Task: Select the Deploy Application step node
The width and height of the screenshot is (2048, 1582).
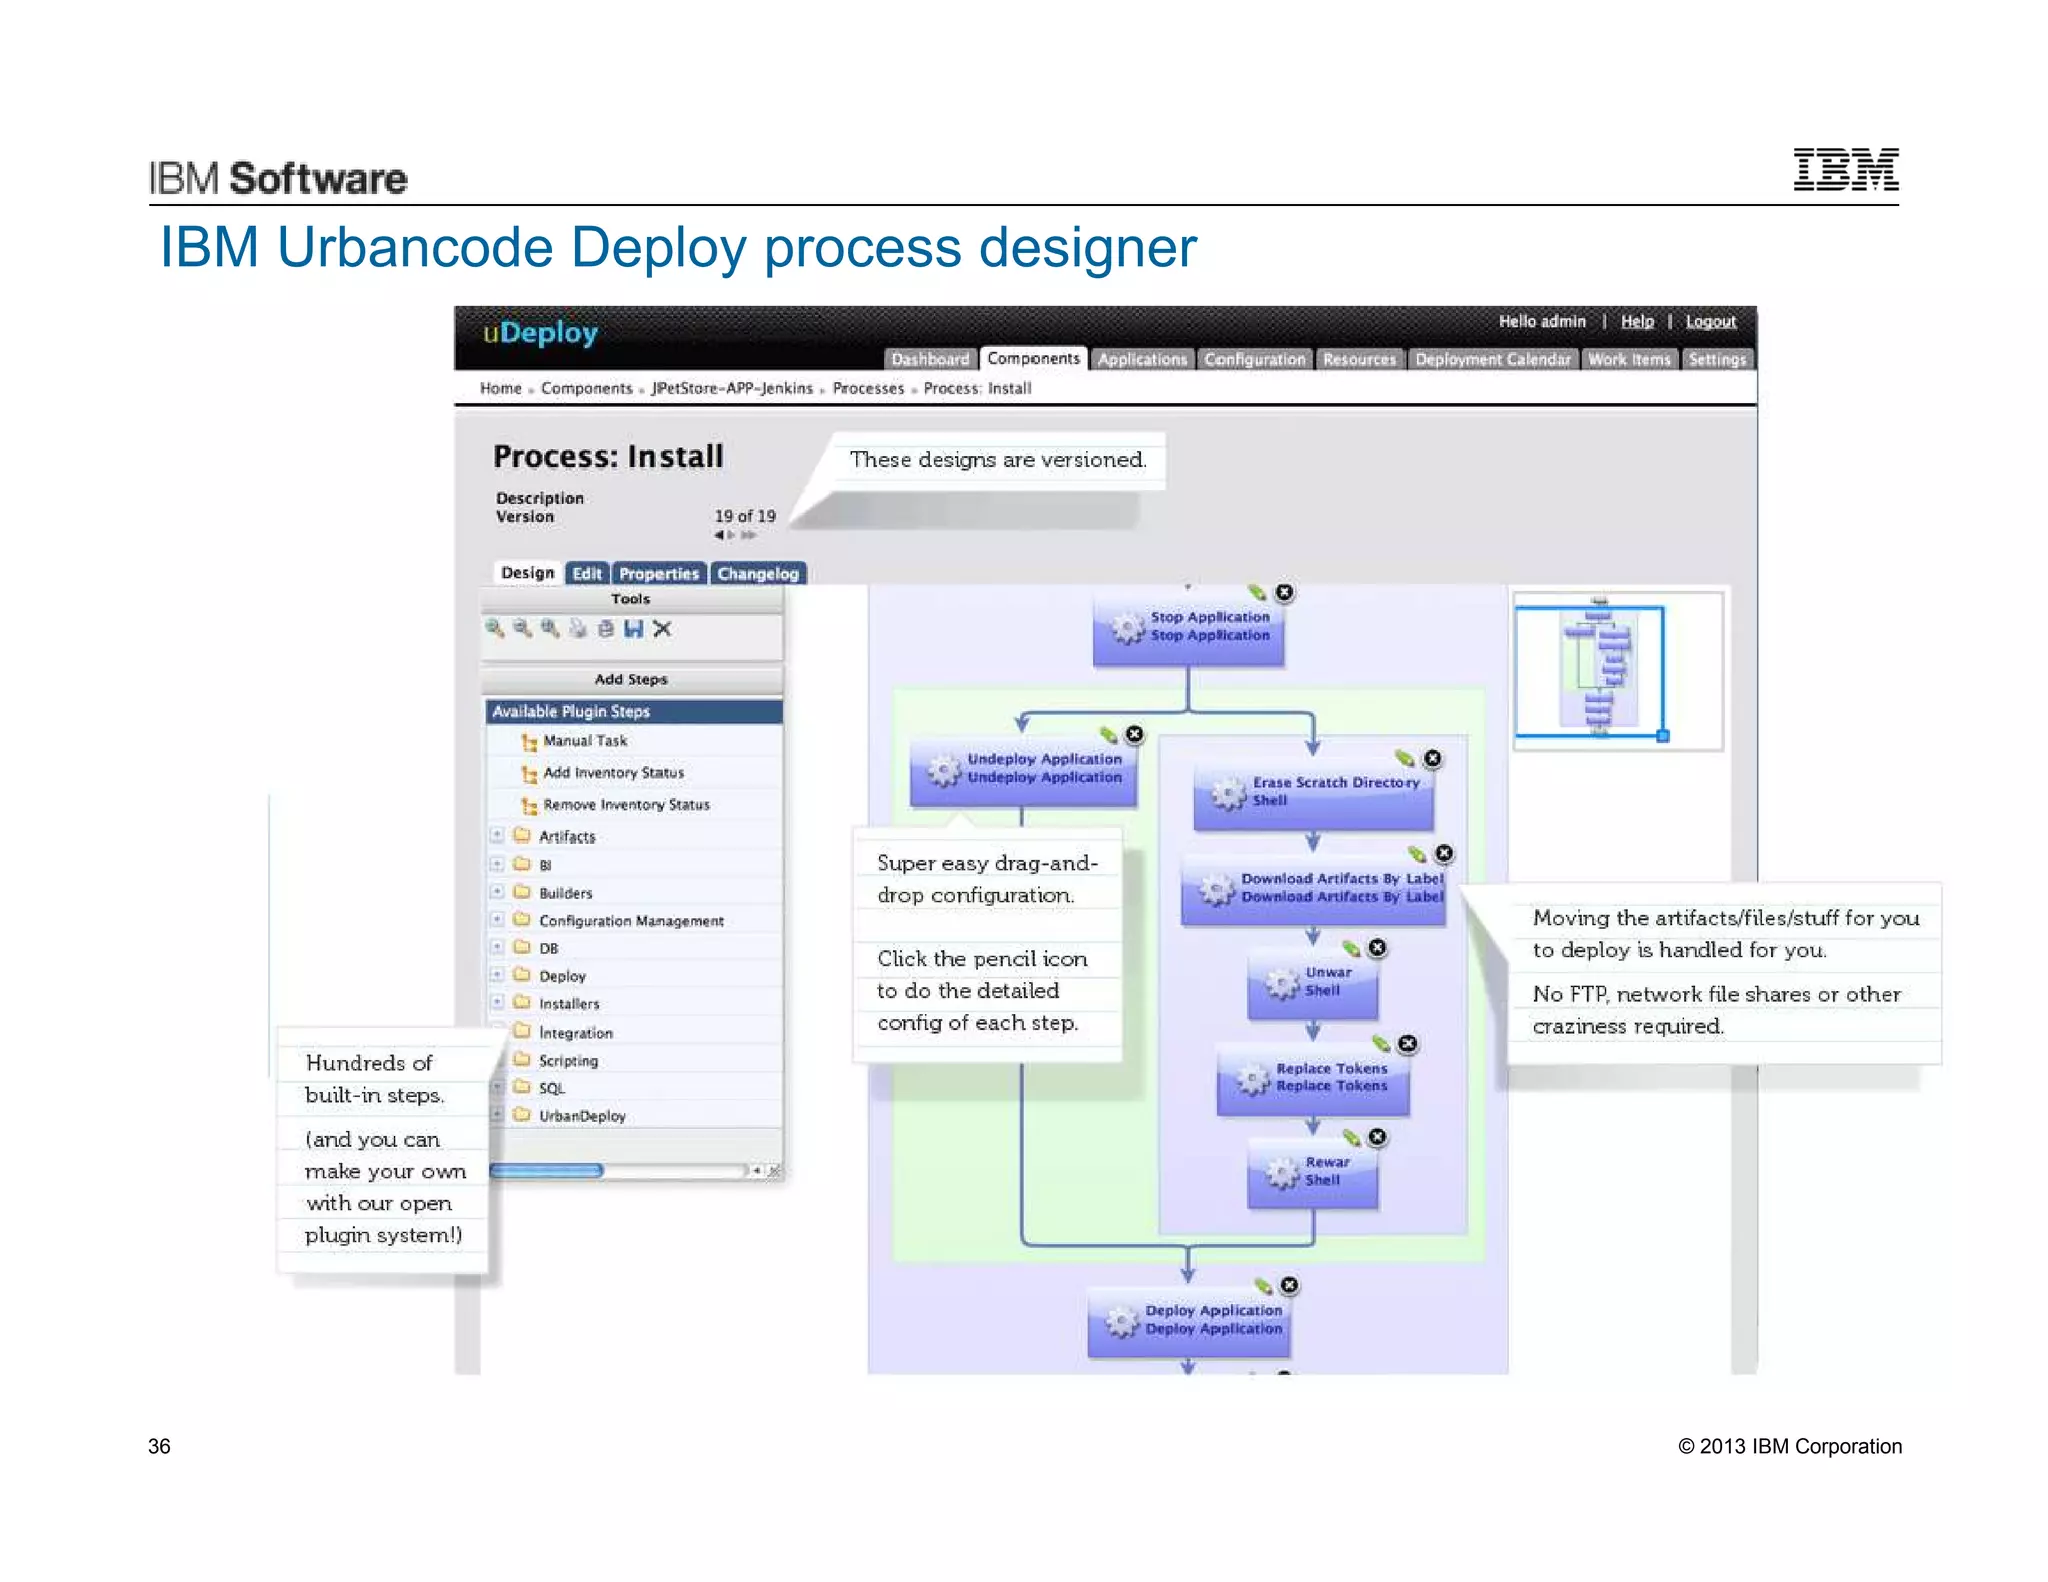Action: [1188, 1323]
